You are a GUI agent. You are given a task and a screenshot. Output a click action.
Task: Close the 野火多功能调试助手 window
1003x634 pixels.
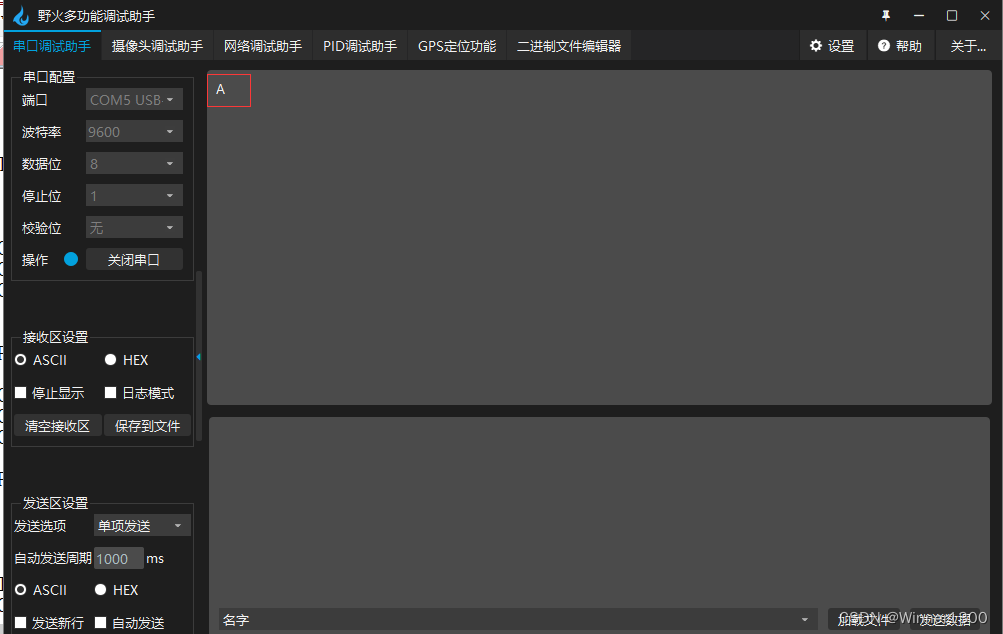985,15
